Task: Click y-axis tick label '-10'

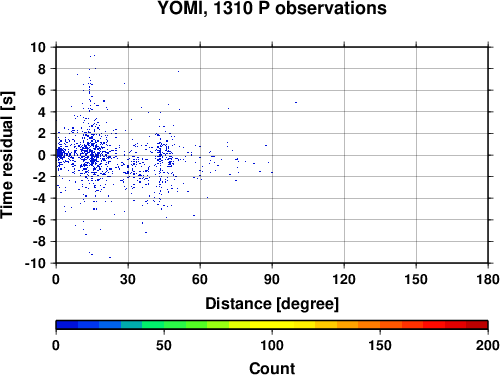Action: click(35, 263)
